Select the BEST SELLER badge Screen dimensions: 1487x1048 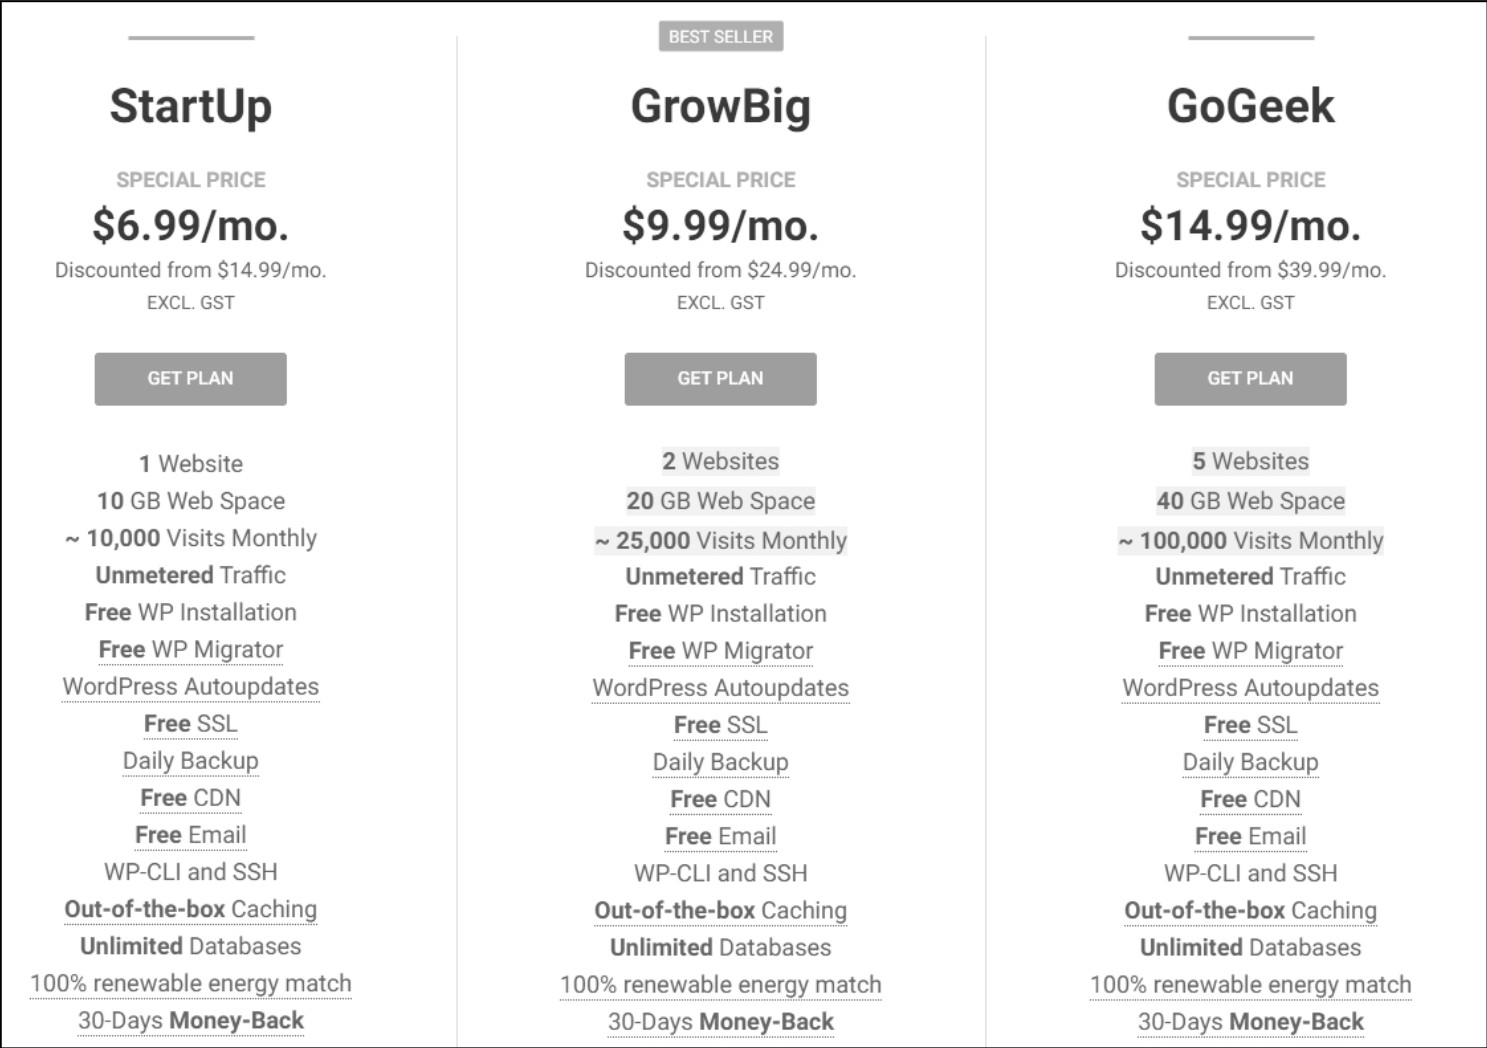[x=720, y=37]
